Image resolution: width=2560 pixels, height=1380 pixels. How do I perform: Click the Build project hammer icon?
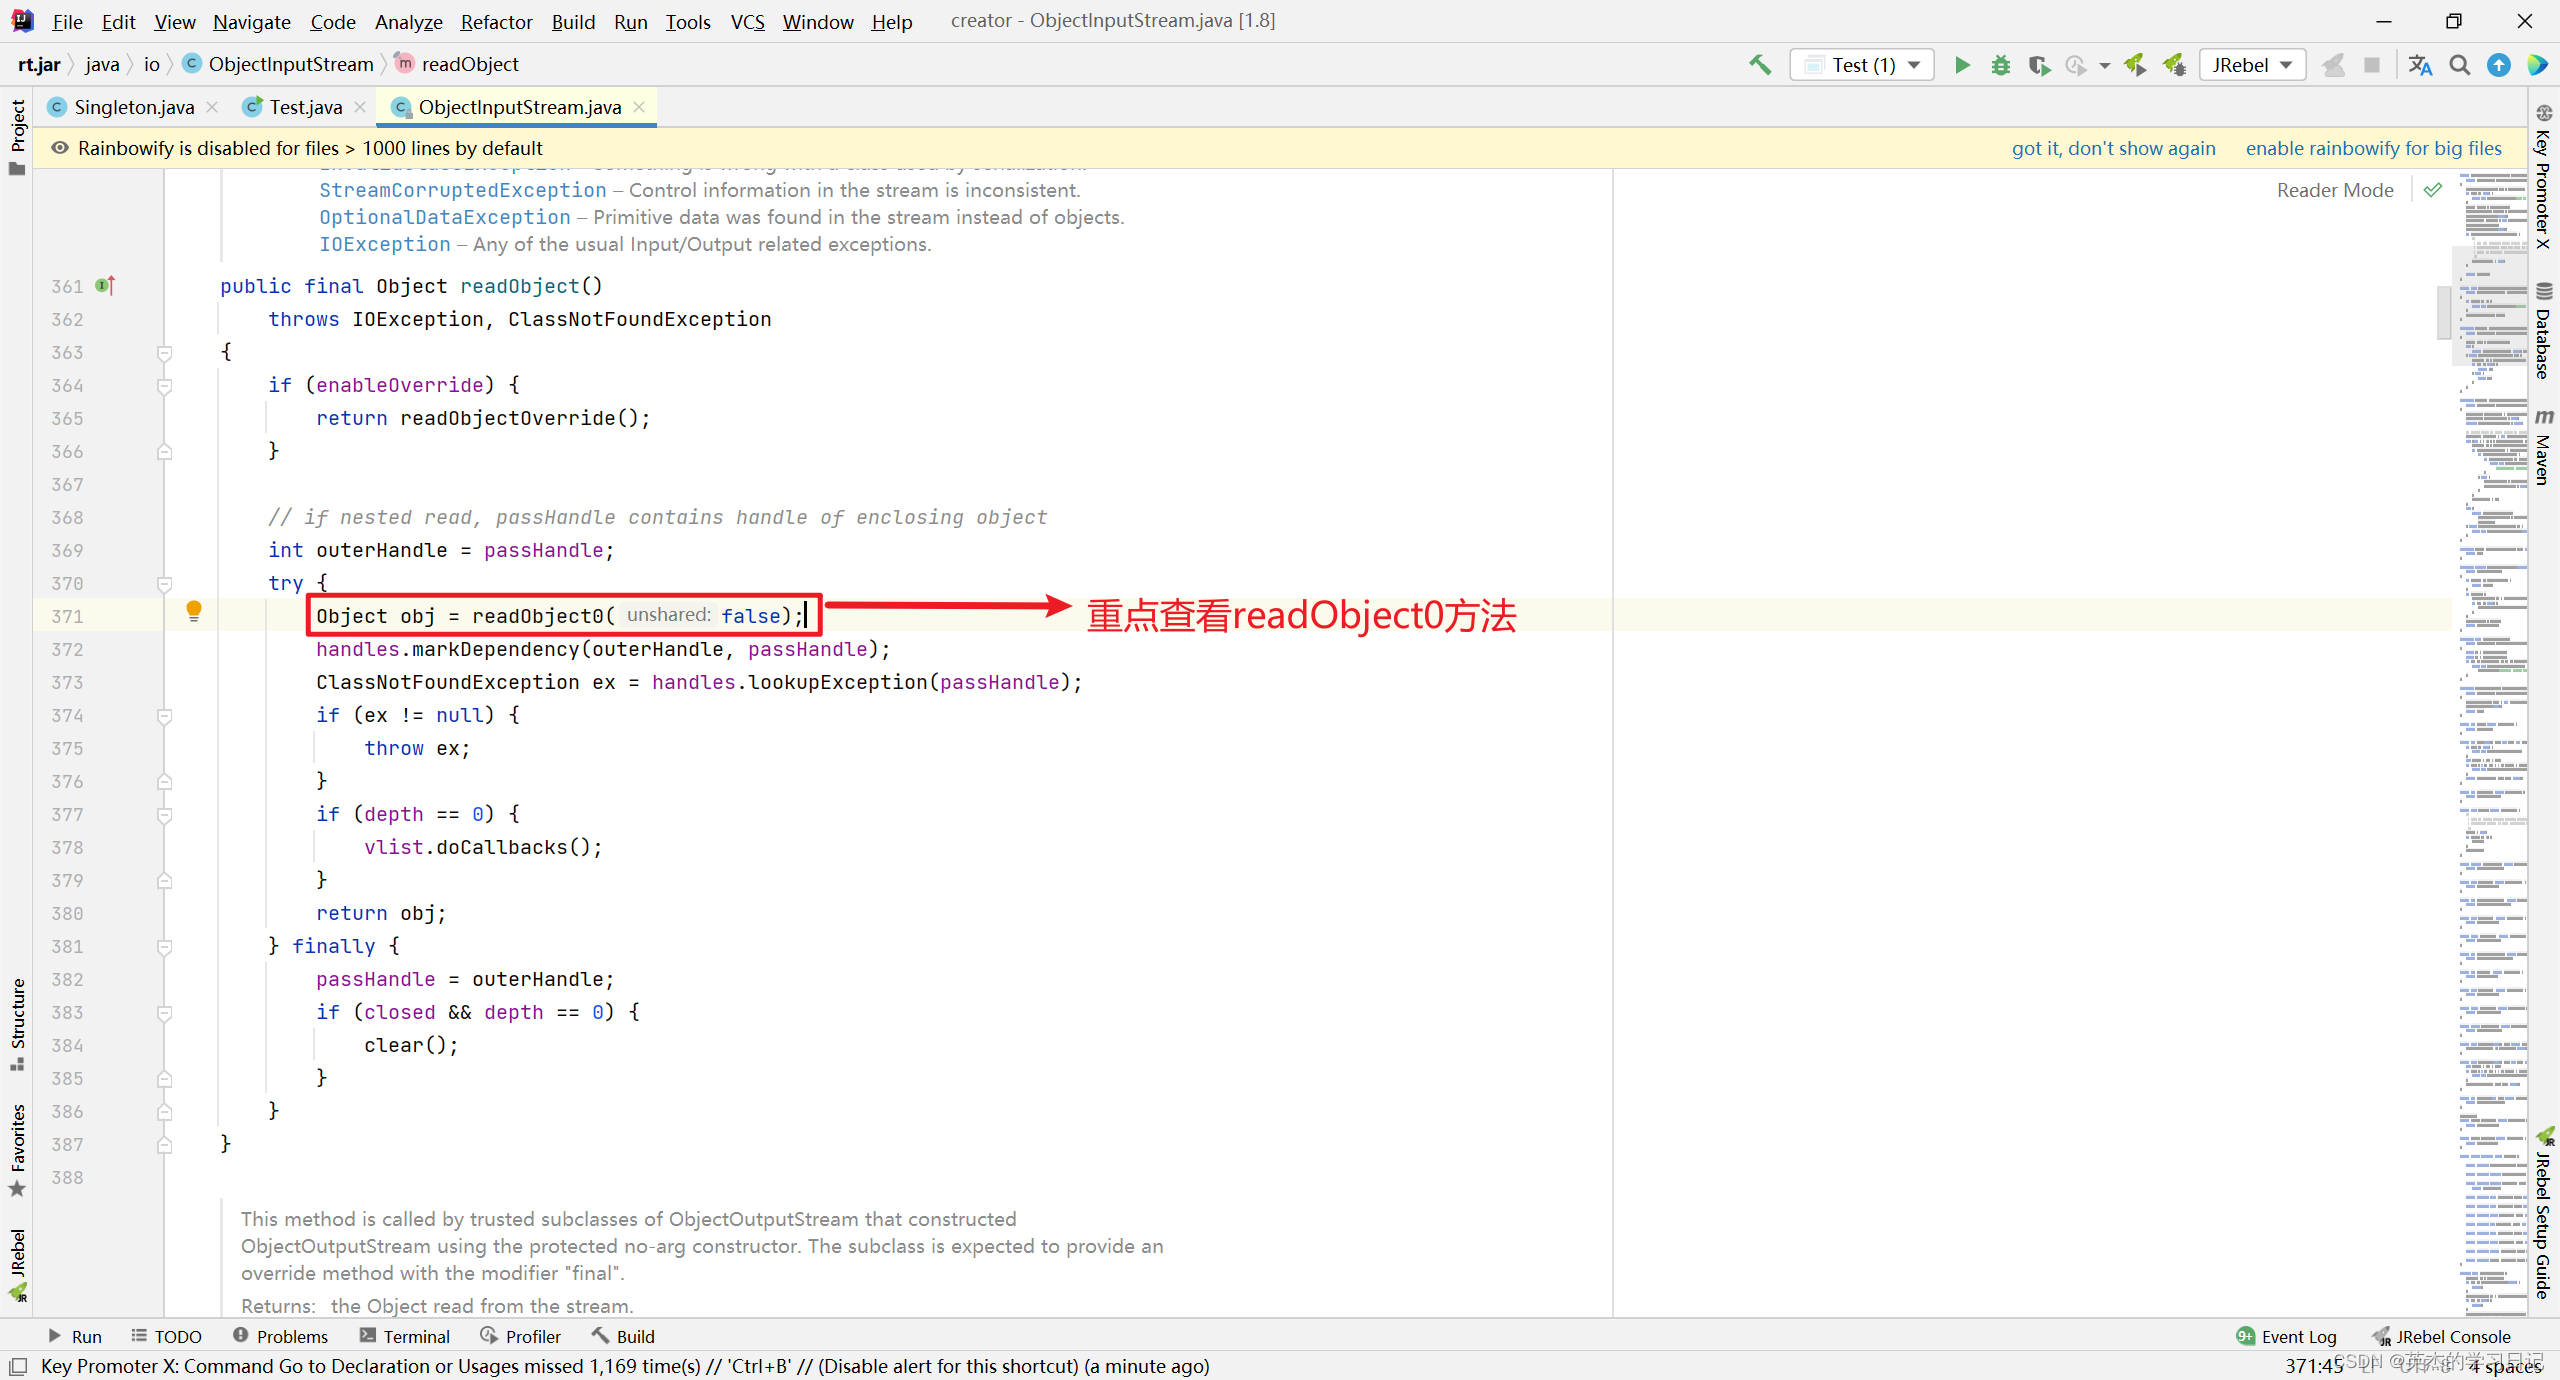(1759, 65)
